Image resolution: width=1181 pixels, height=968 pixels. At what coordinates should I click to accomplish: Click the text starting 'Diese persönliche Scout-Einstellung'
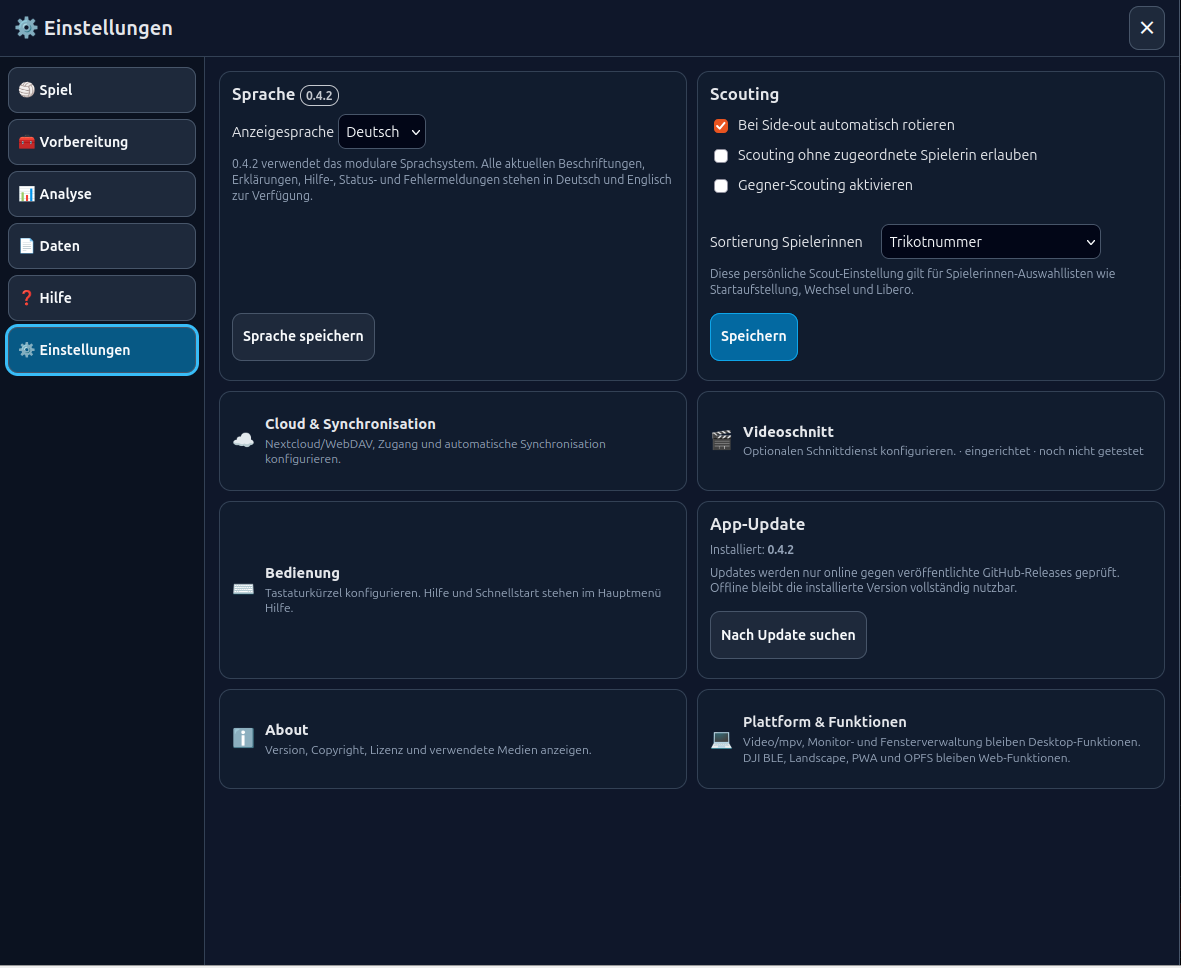(912, 282)
